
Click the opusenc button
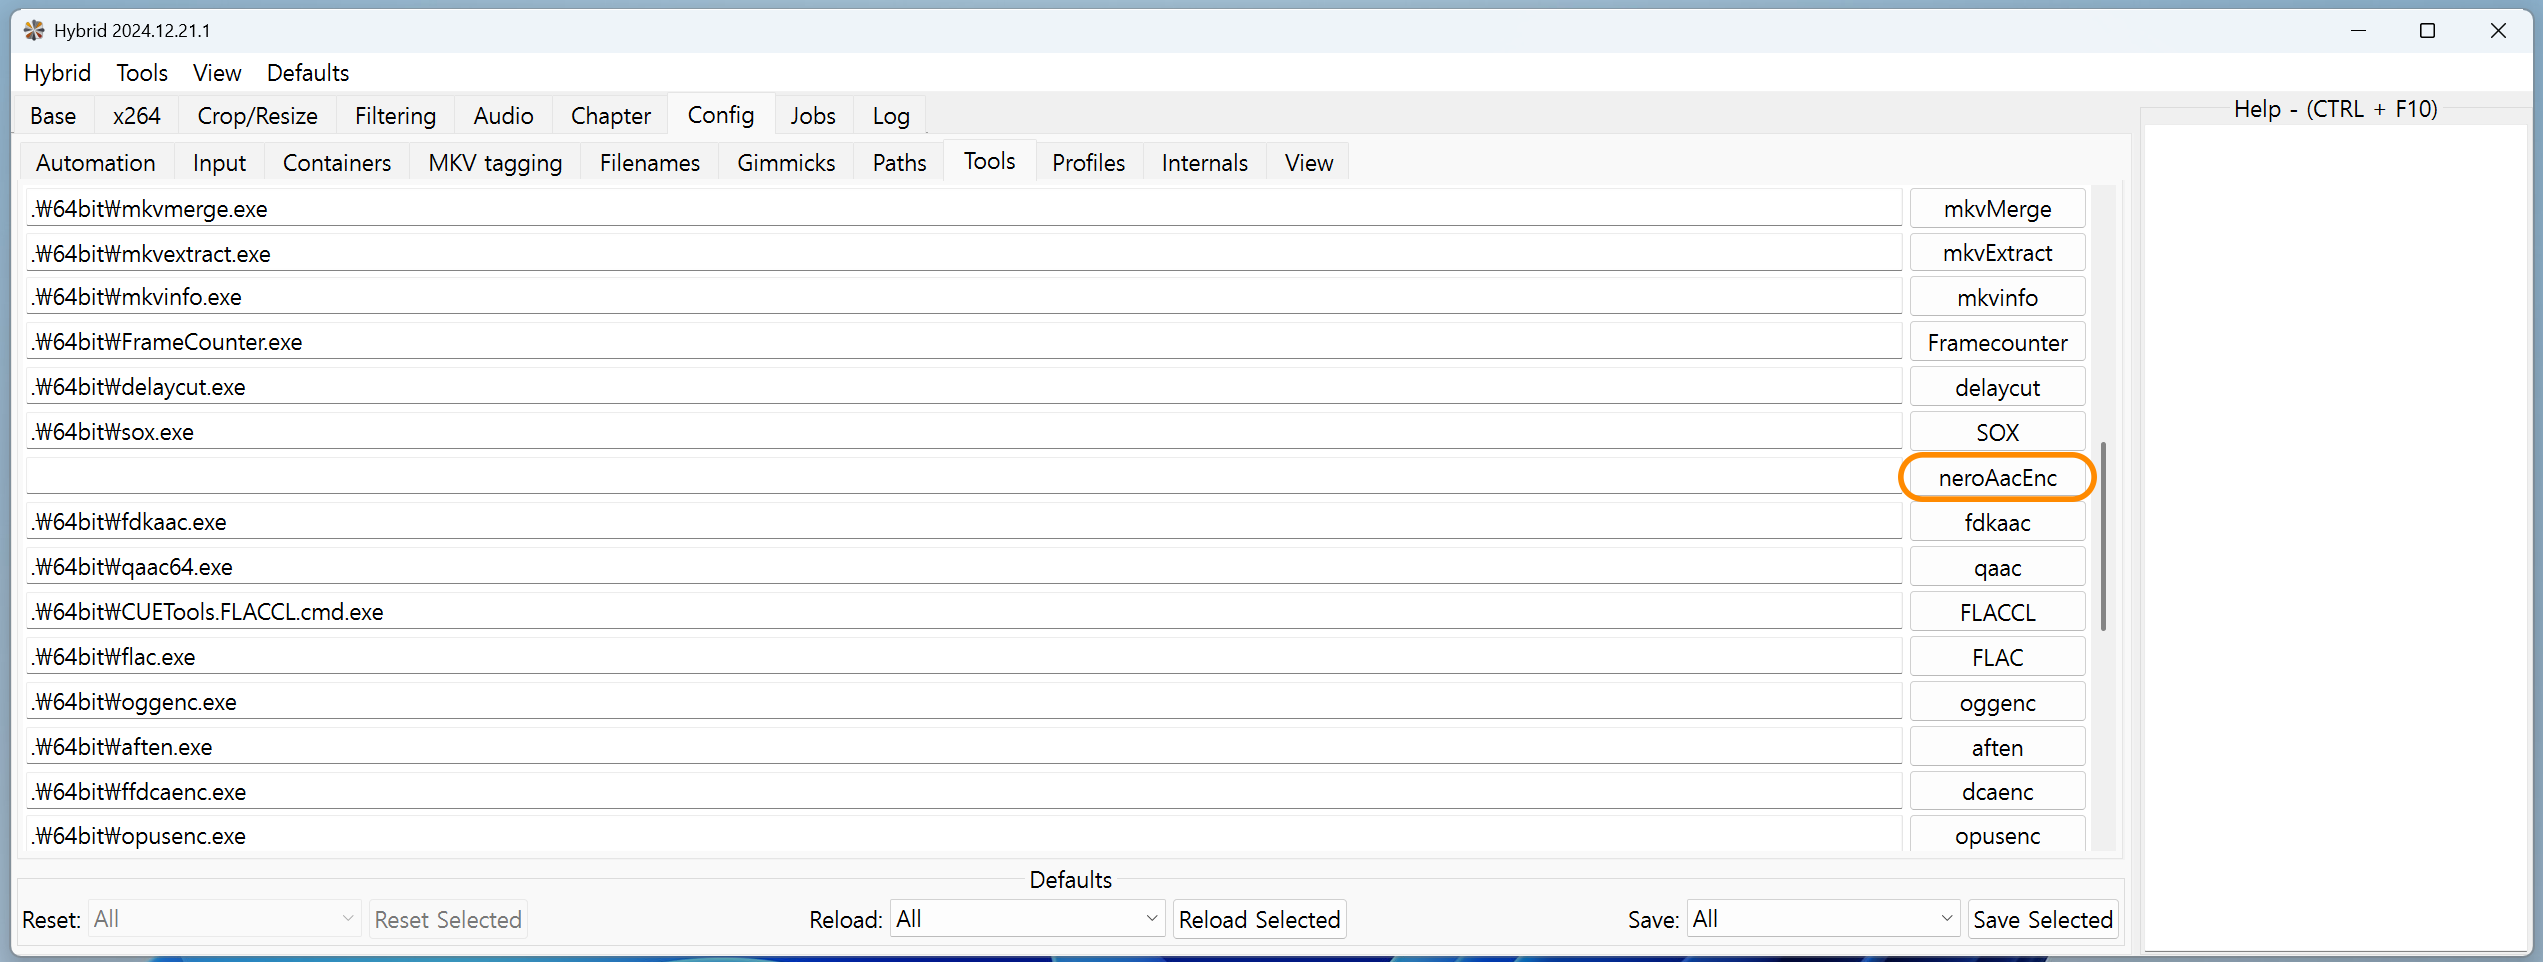1997,836
